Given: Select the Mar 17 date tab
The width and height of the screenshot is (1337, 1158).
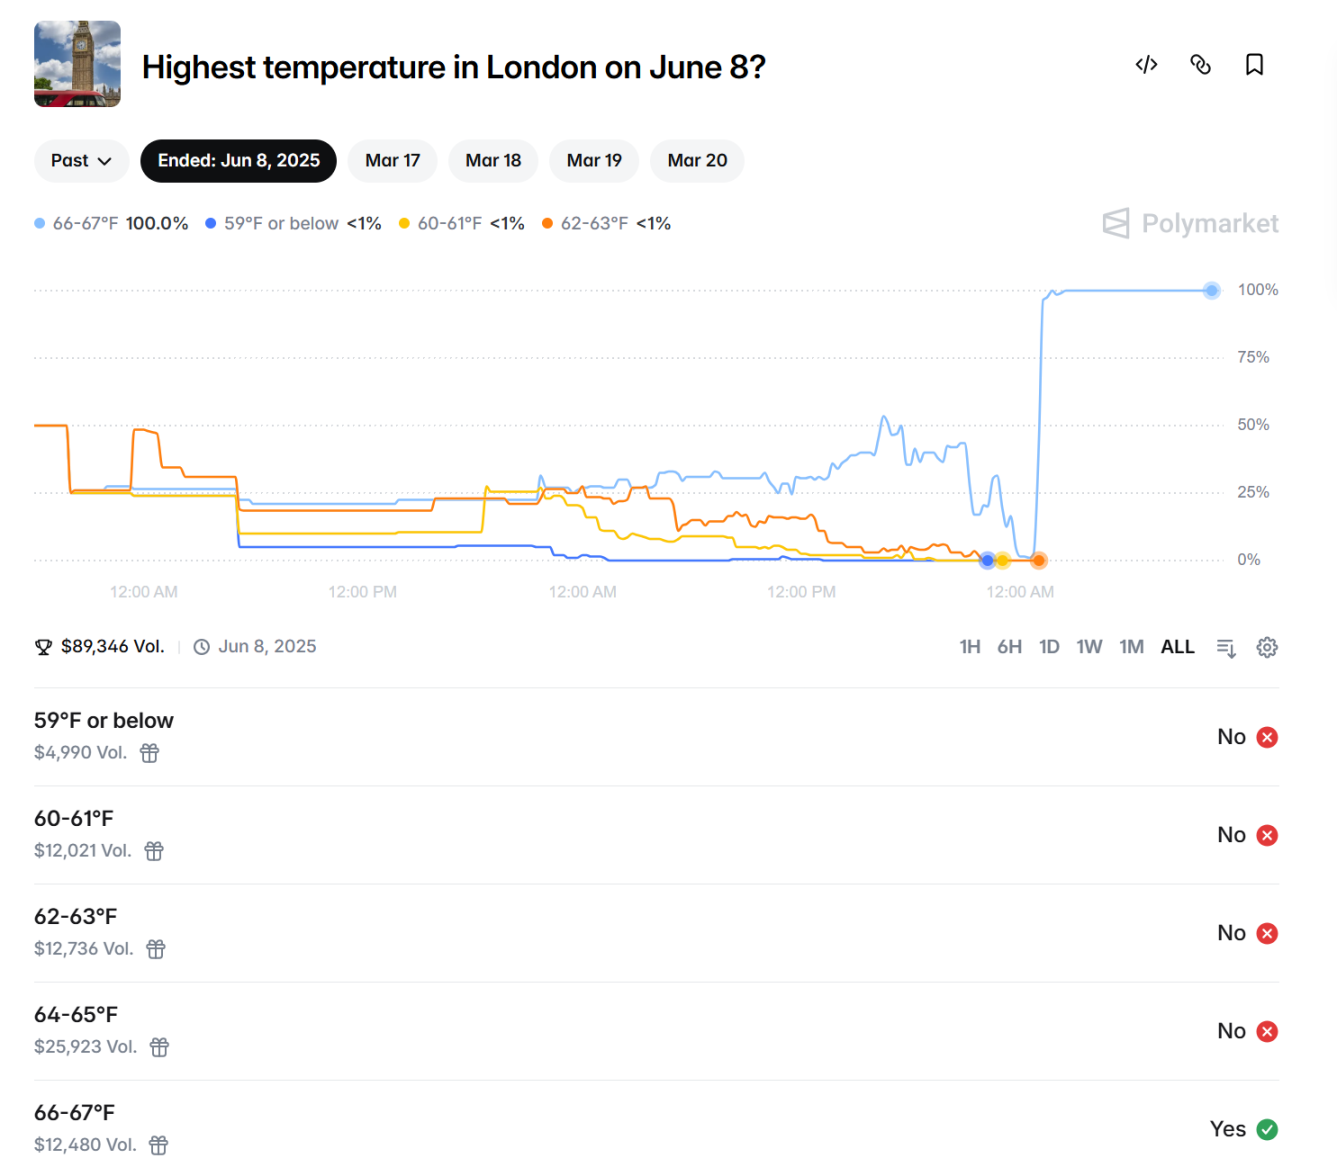Looking at the screenshot, I should click(392, 161).
